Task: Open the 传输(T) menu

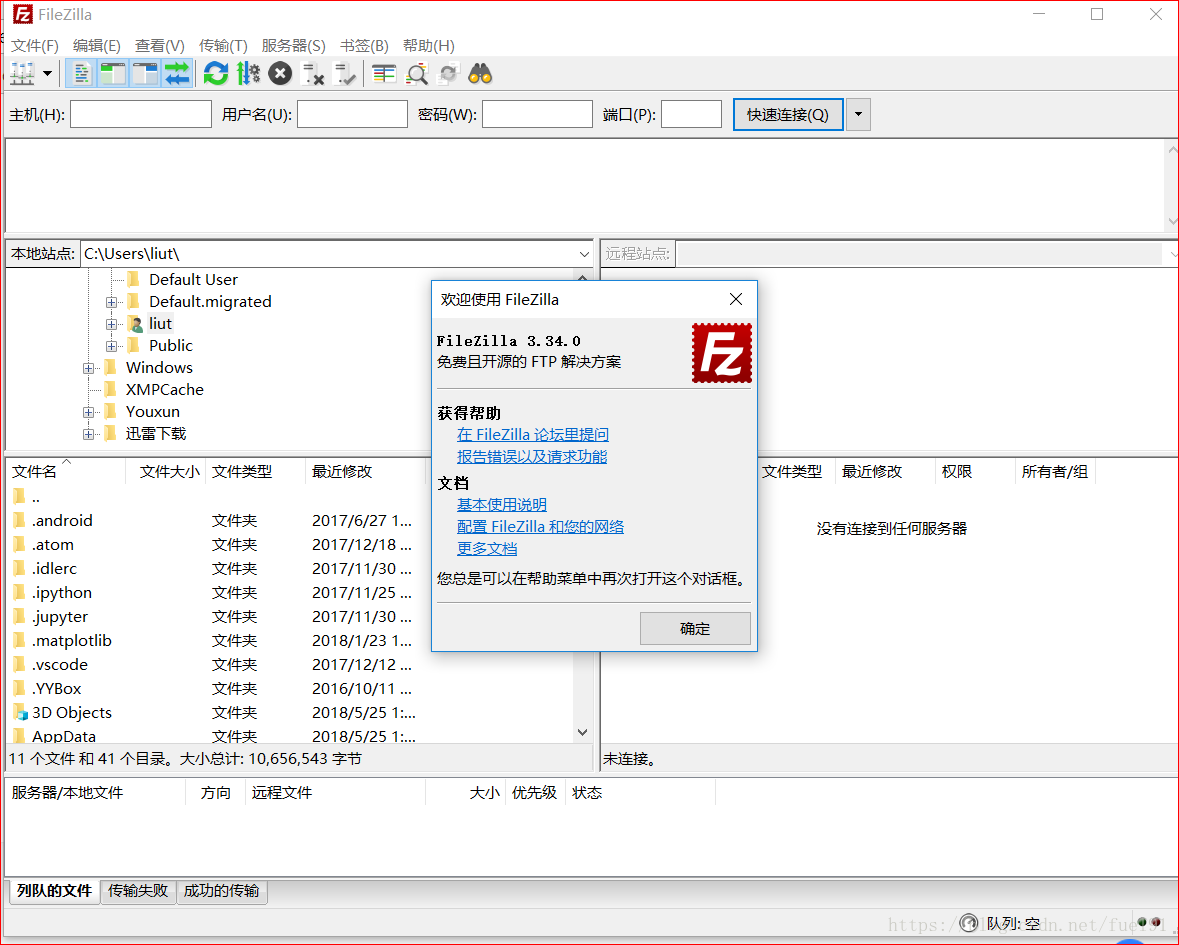Action: (223, 46)
